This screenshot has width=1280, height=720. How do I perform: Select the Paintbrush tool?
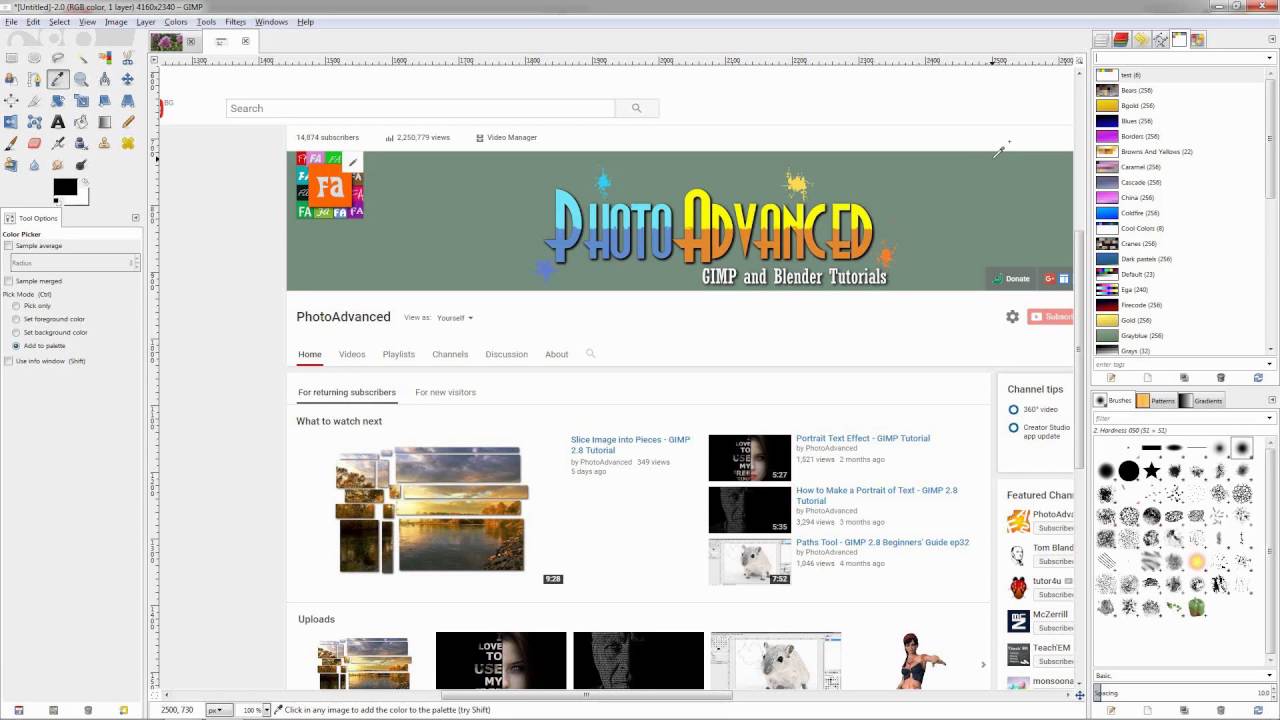[x=11, y=143]
